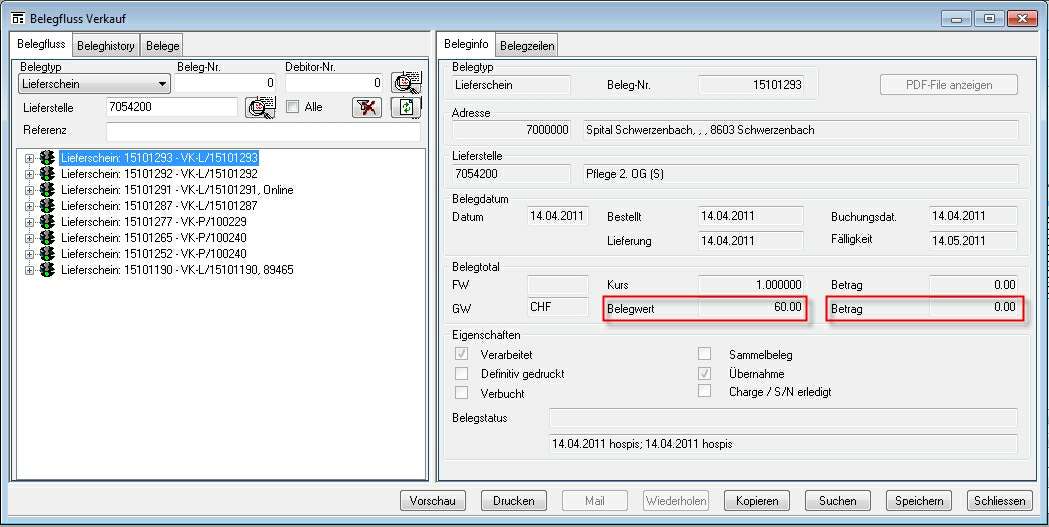Click traffic light icon of Lieferschein 15101190
Viewport: 1049px width, 527px height.
pos(47,270)
